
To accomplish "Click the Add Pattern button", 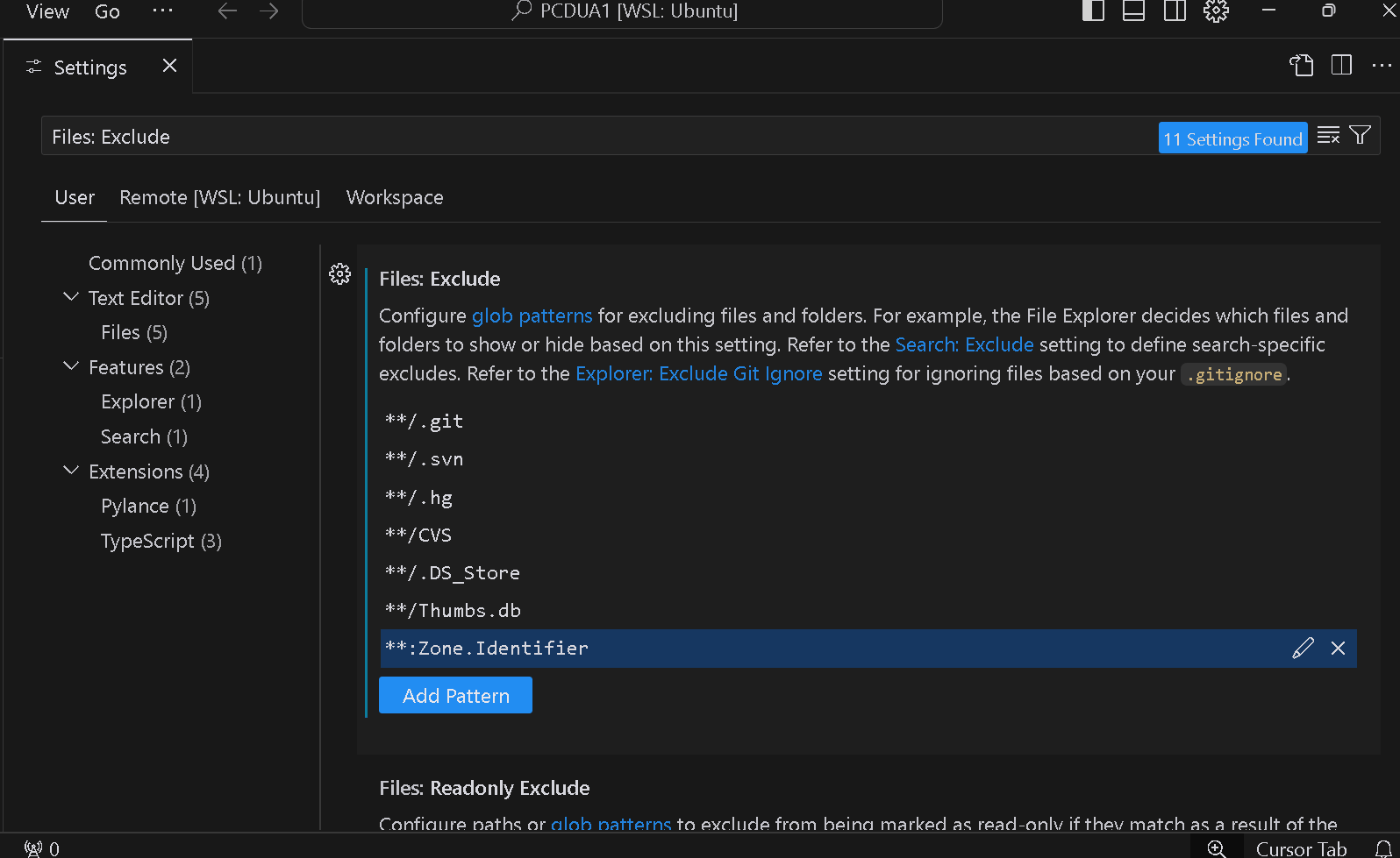I will click(455, 694).
